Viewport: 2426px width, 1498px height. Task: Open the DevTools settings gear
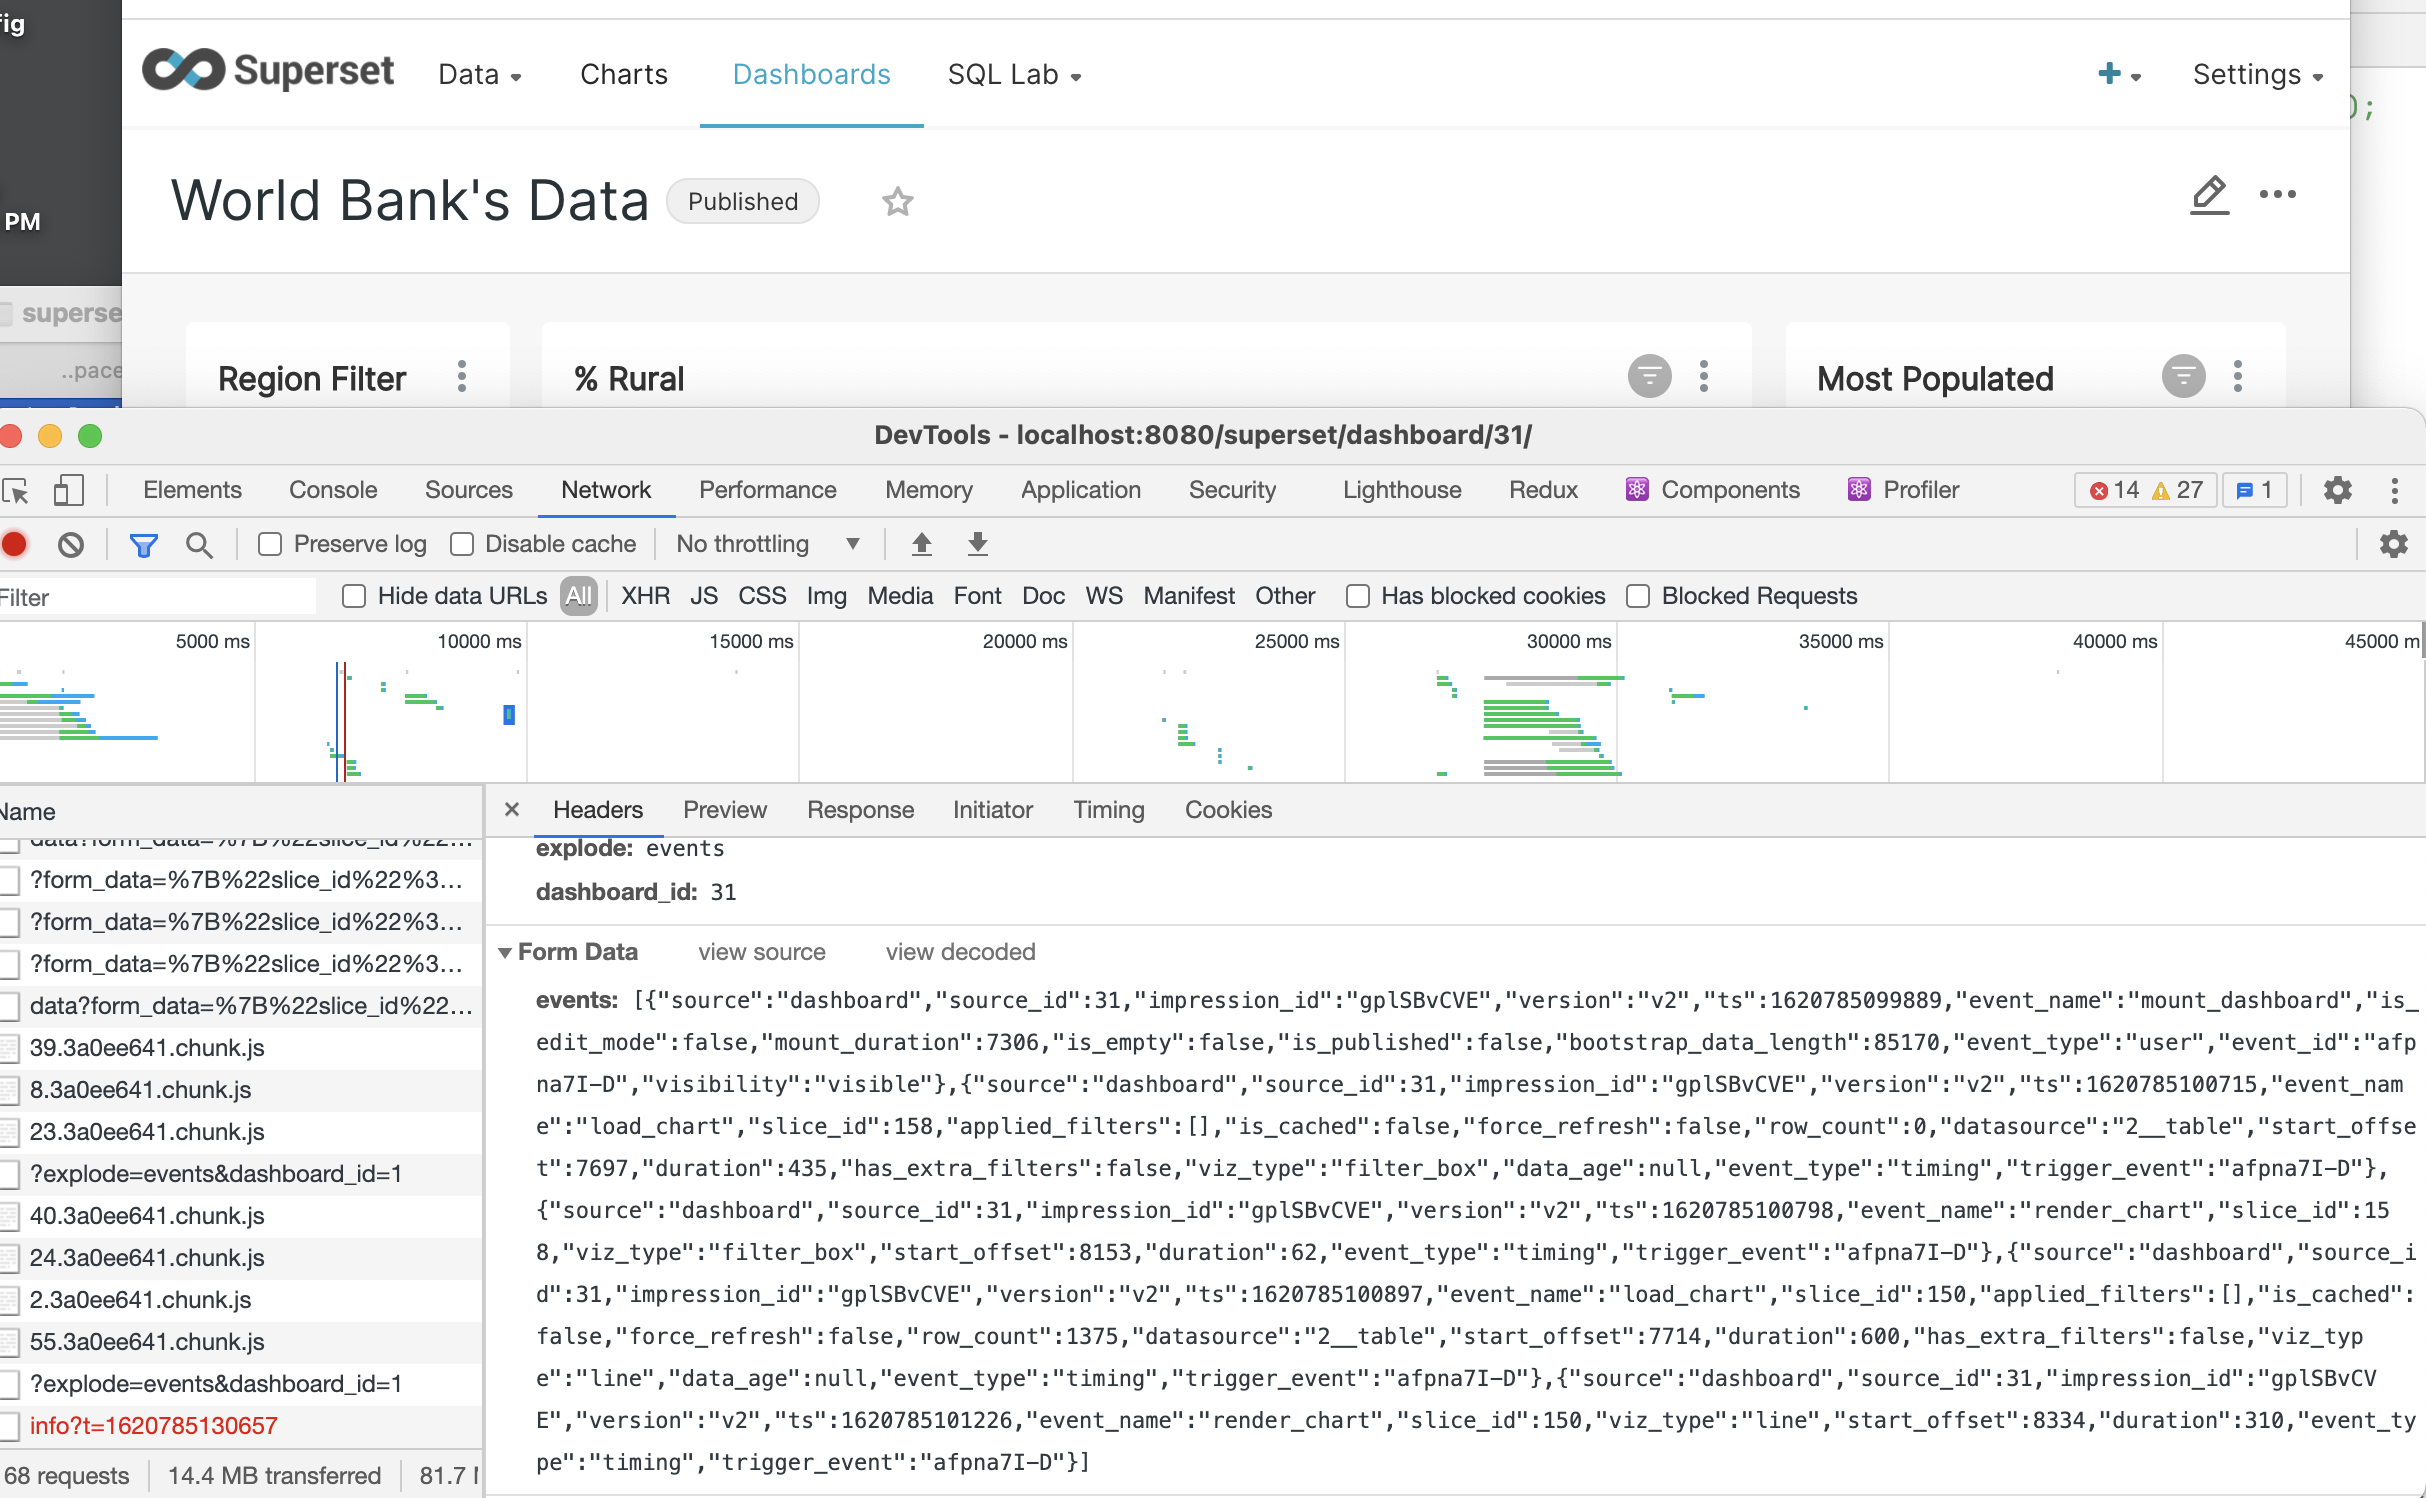pos(2337,490)
